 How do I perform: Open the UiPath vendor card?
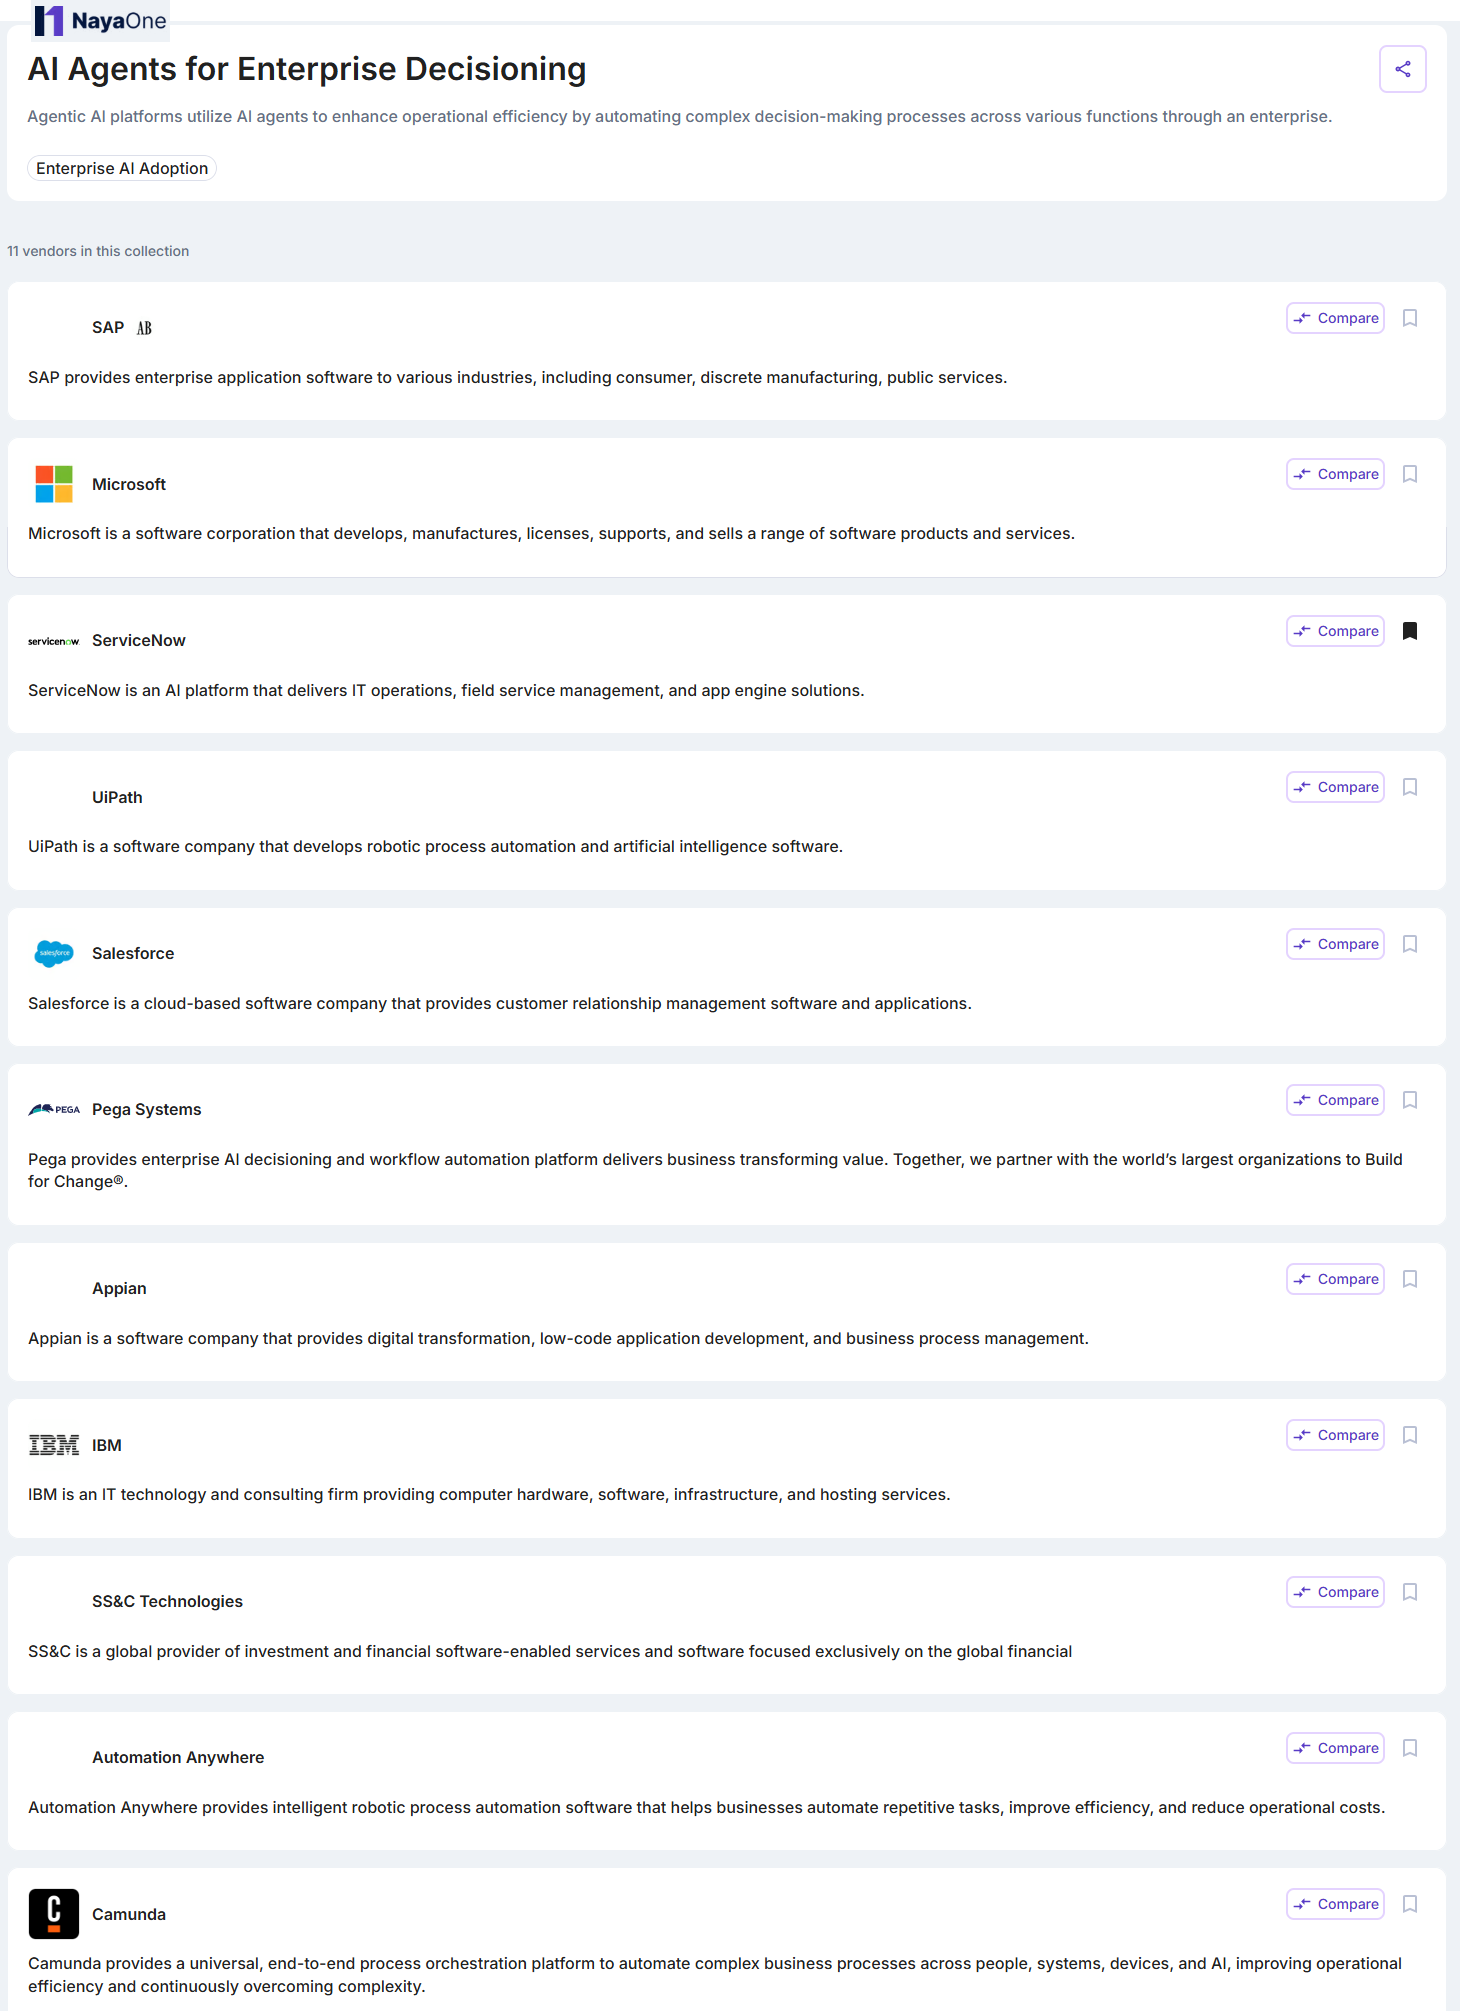(x=117, y=797)
